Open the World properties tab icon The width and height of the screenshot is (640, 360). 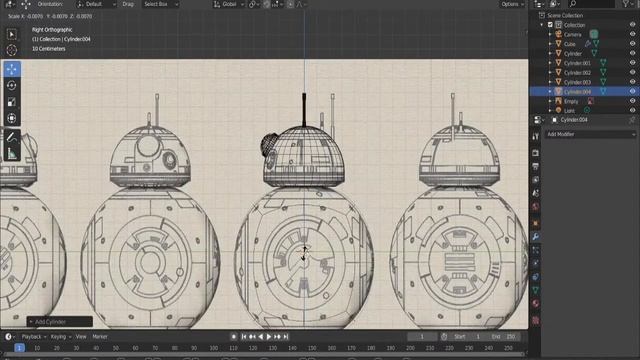(x=536, y=207)
